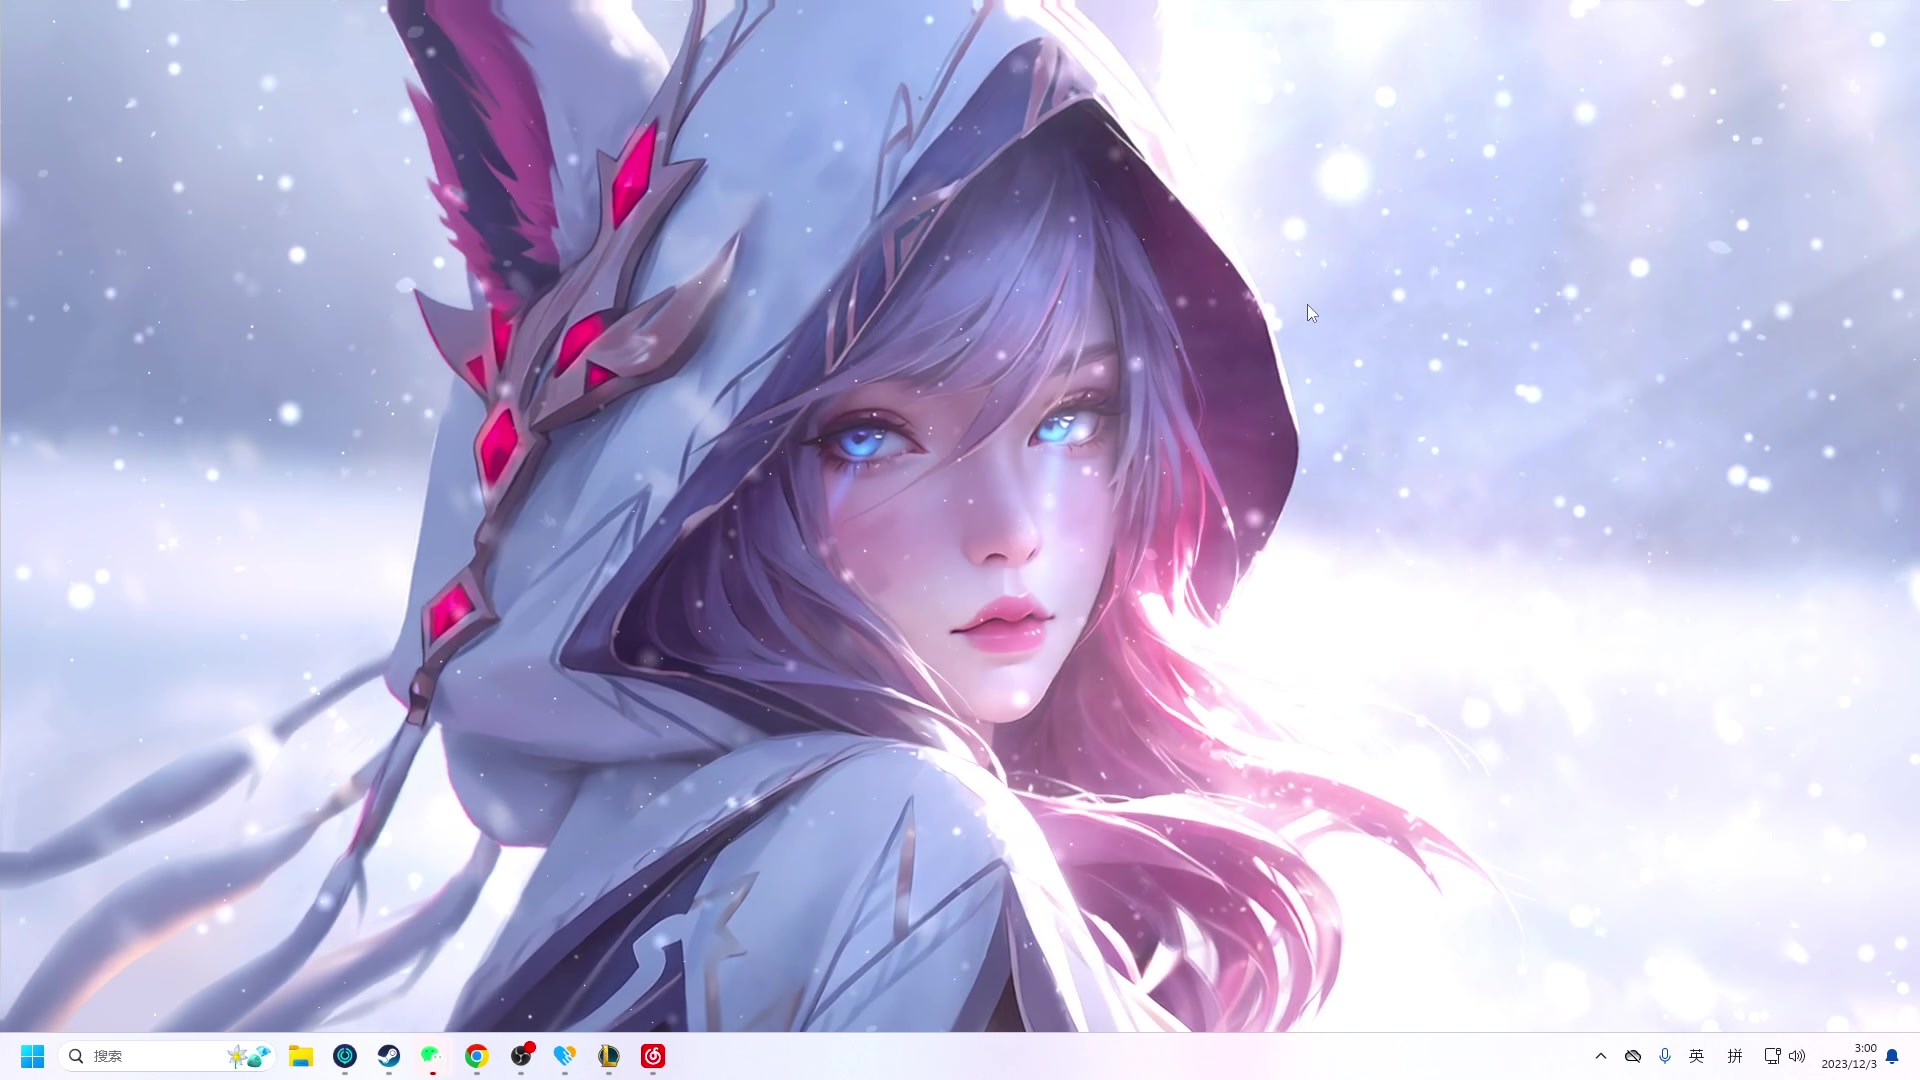Click the 拼 input method indicator
The height and width of the screenshot is (1080, 1920).
[1735, 1056]
